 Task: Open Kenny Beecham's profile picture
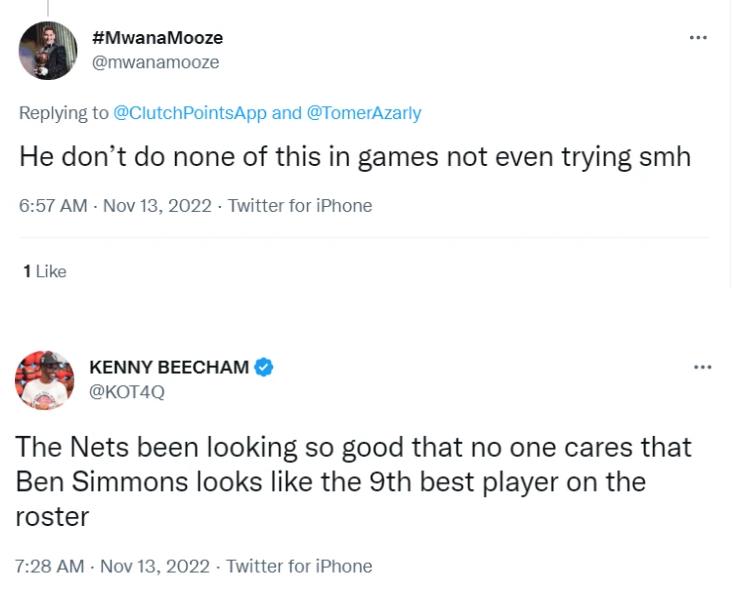(x=45, y=380)
